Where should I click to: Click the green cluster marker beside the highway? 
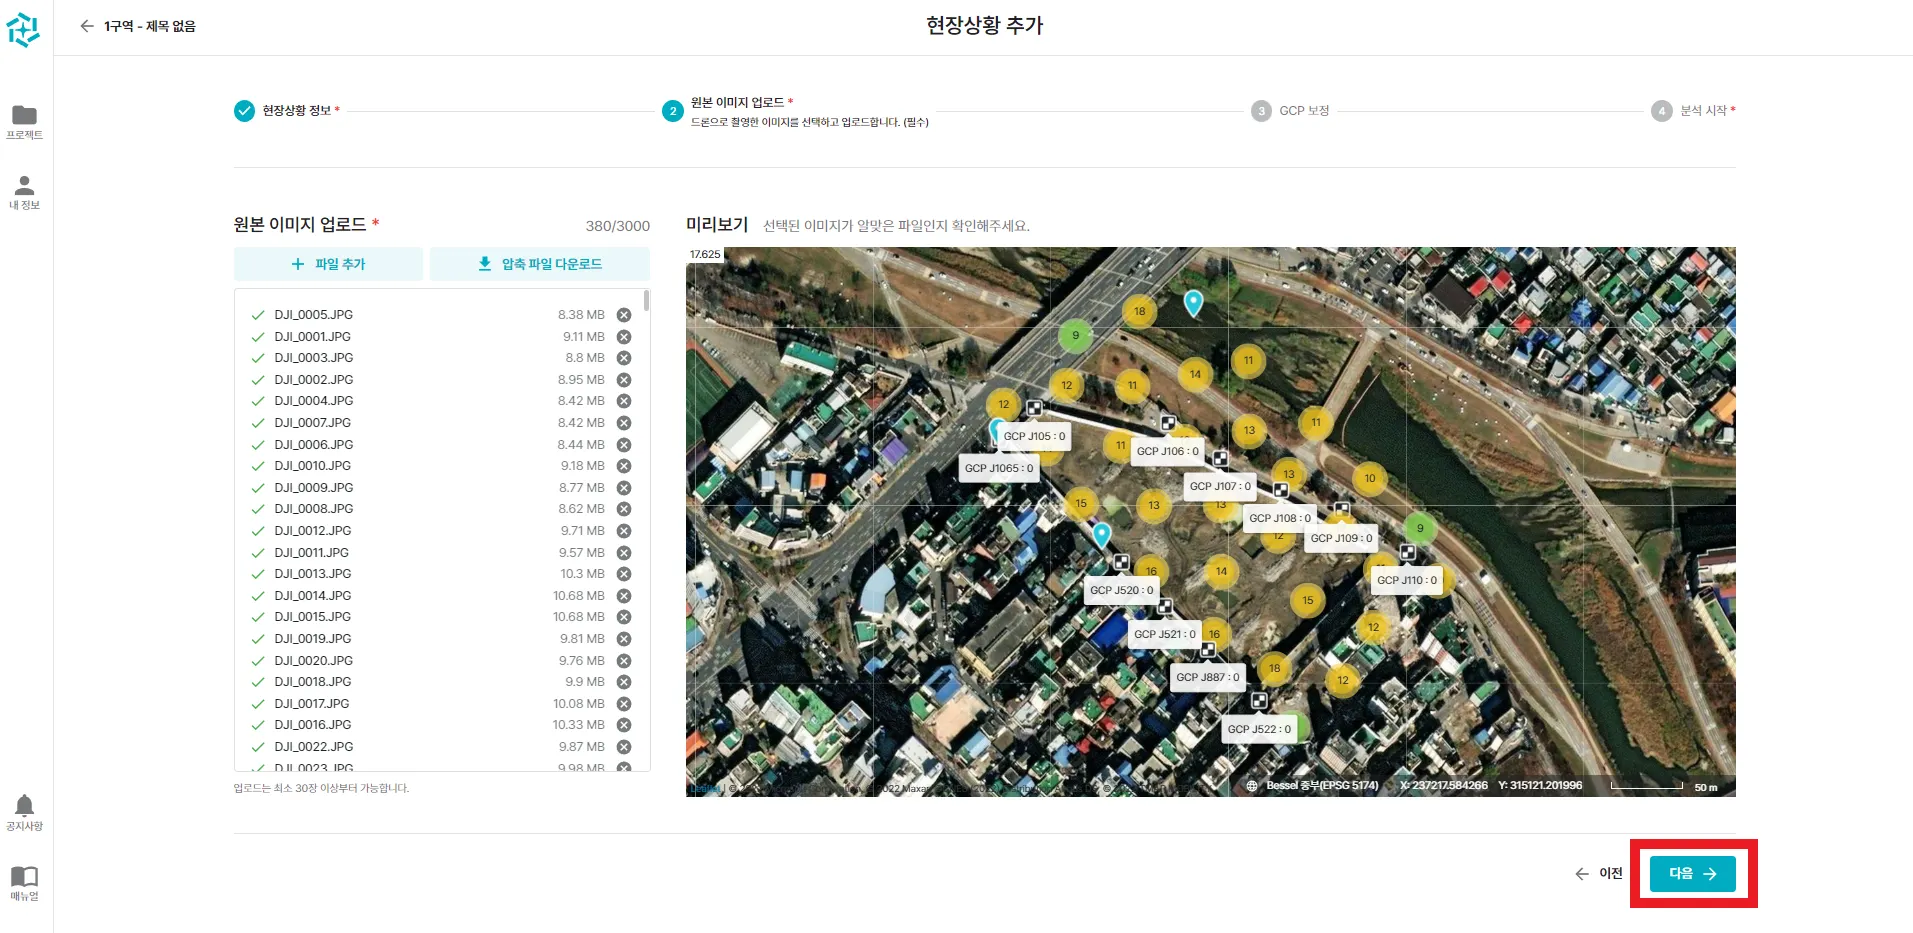pyautogui.click(x=1075, y=335)
